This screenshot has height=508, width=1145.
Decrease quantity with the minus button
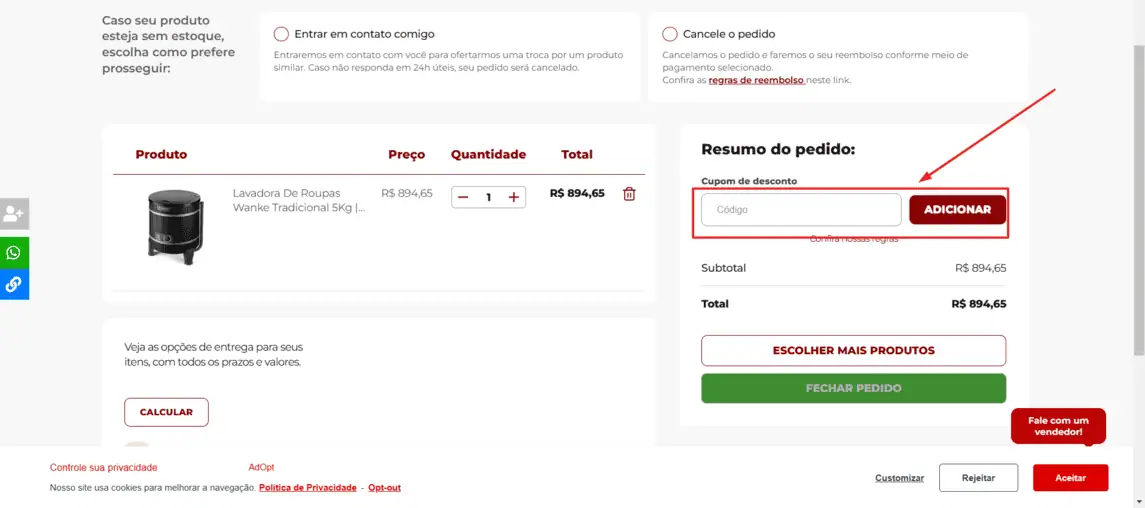point(463,197)
